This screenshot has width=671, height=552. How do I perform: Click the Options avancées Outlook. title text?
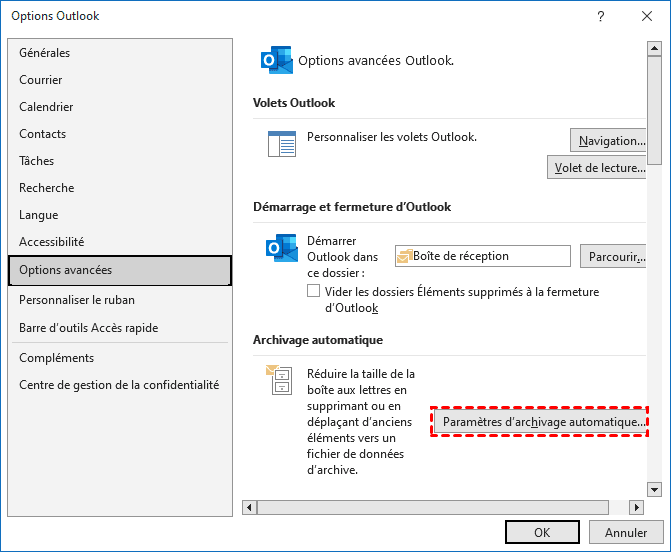point(376,60)
